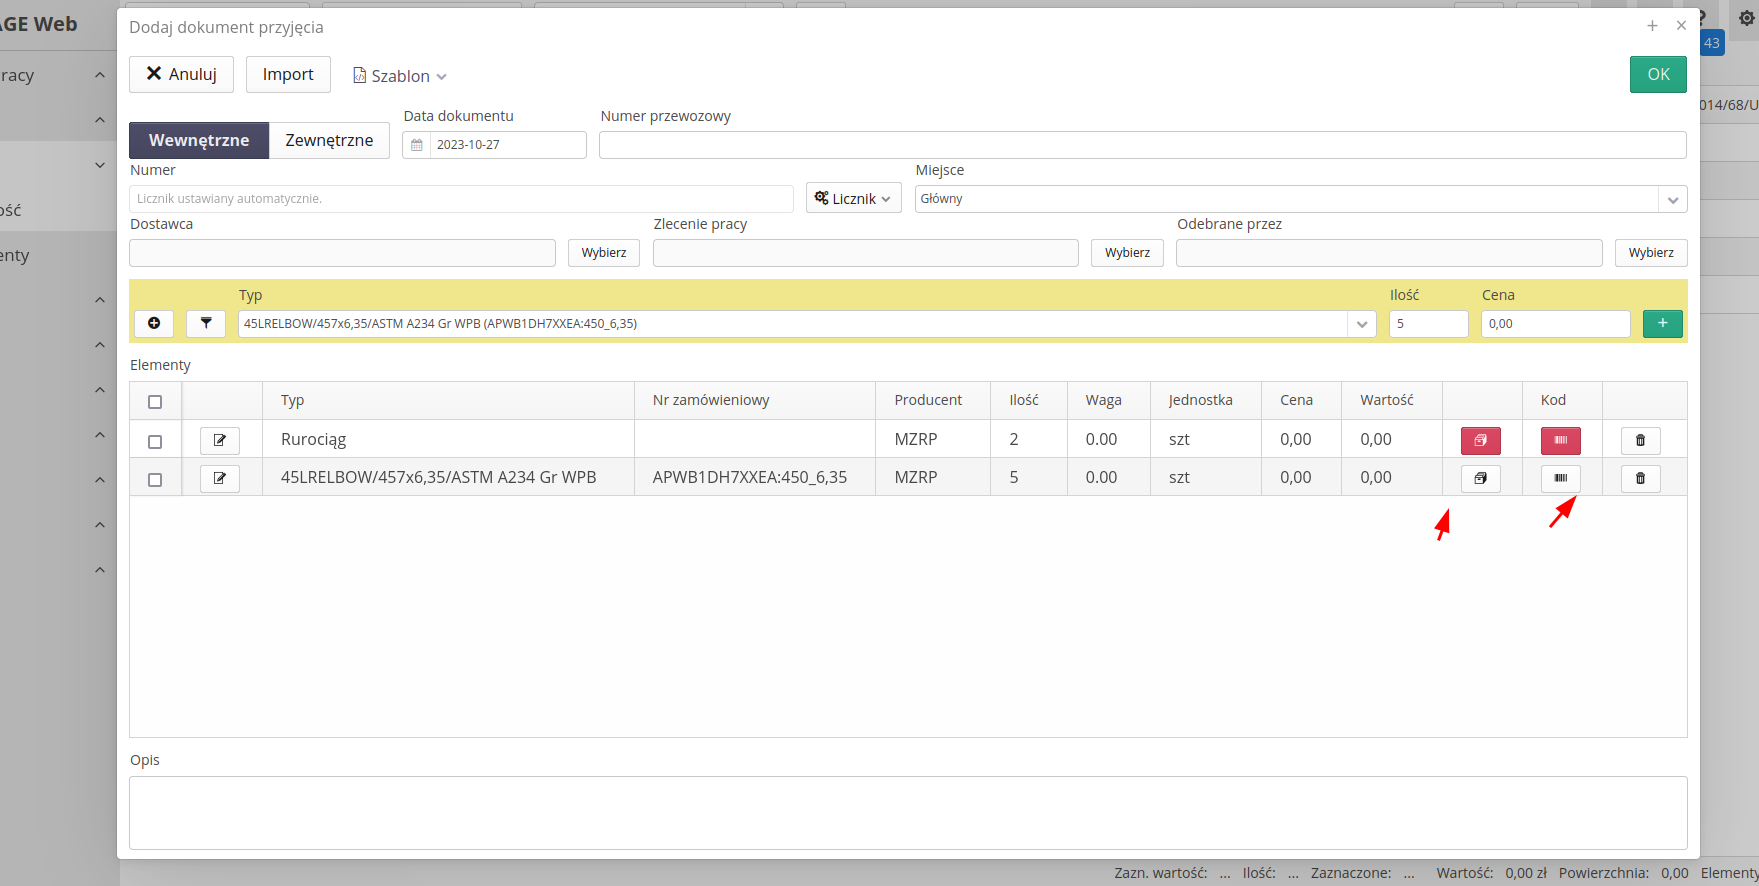Click the Data dokumentu date field

[x=507, y=145]
